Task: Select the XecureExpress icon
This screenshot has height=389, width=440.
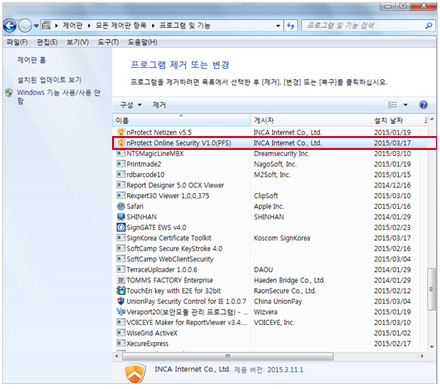Action: click(x=121, y=343)
